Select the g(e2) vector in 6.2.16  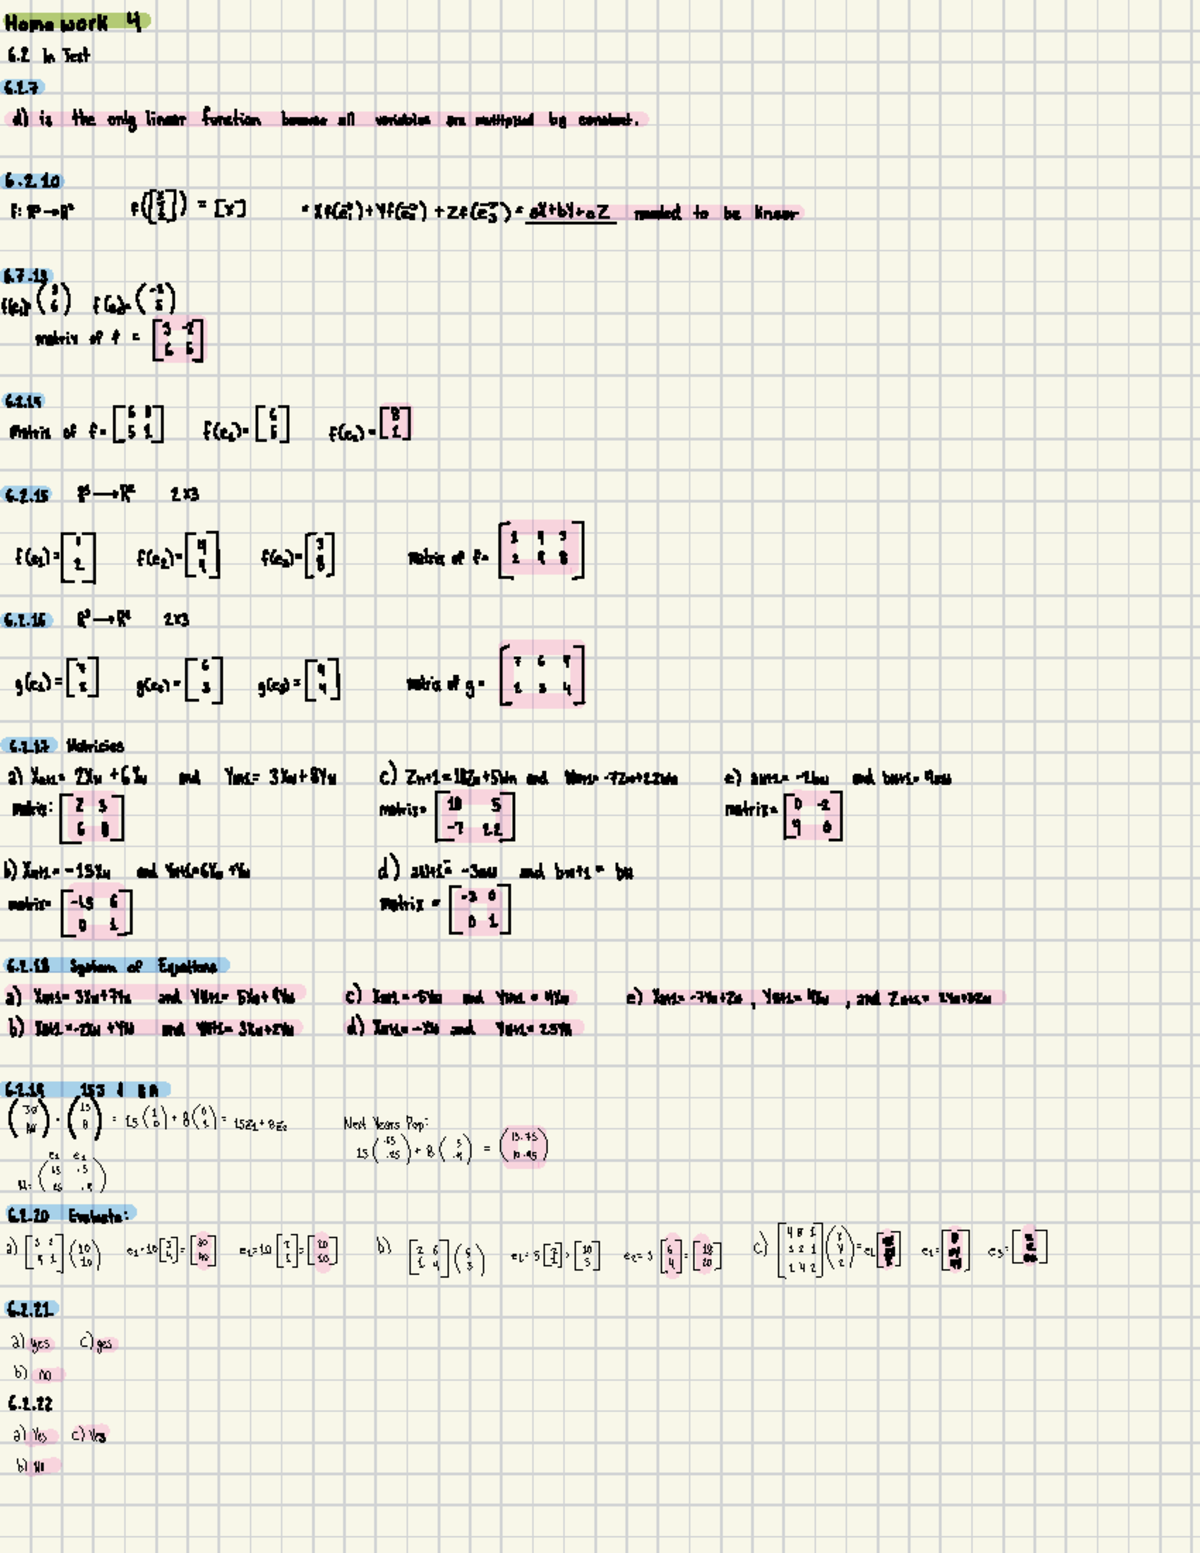pyautogui.click(x=204, y=681)
